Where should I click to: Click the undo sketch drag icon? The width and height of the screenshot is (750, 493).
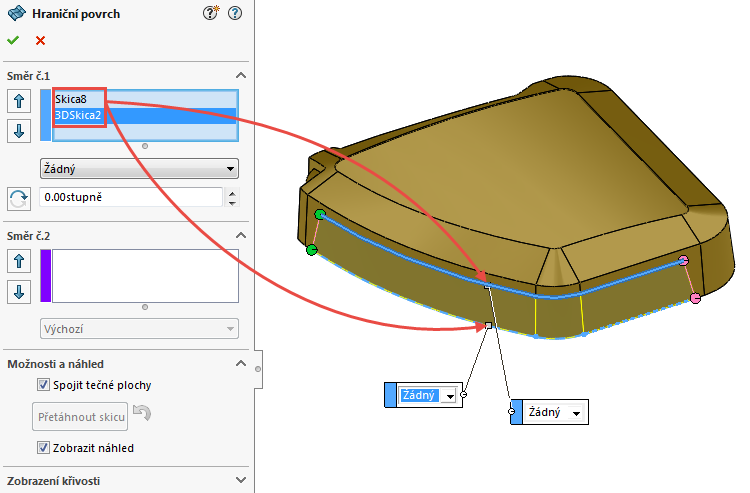pos(142,413)
